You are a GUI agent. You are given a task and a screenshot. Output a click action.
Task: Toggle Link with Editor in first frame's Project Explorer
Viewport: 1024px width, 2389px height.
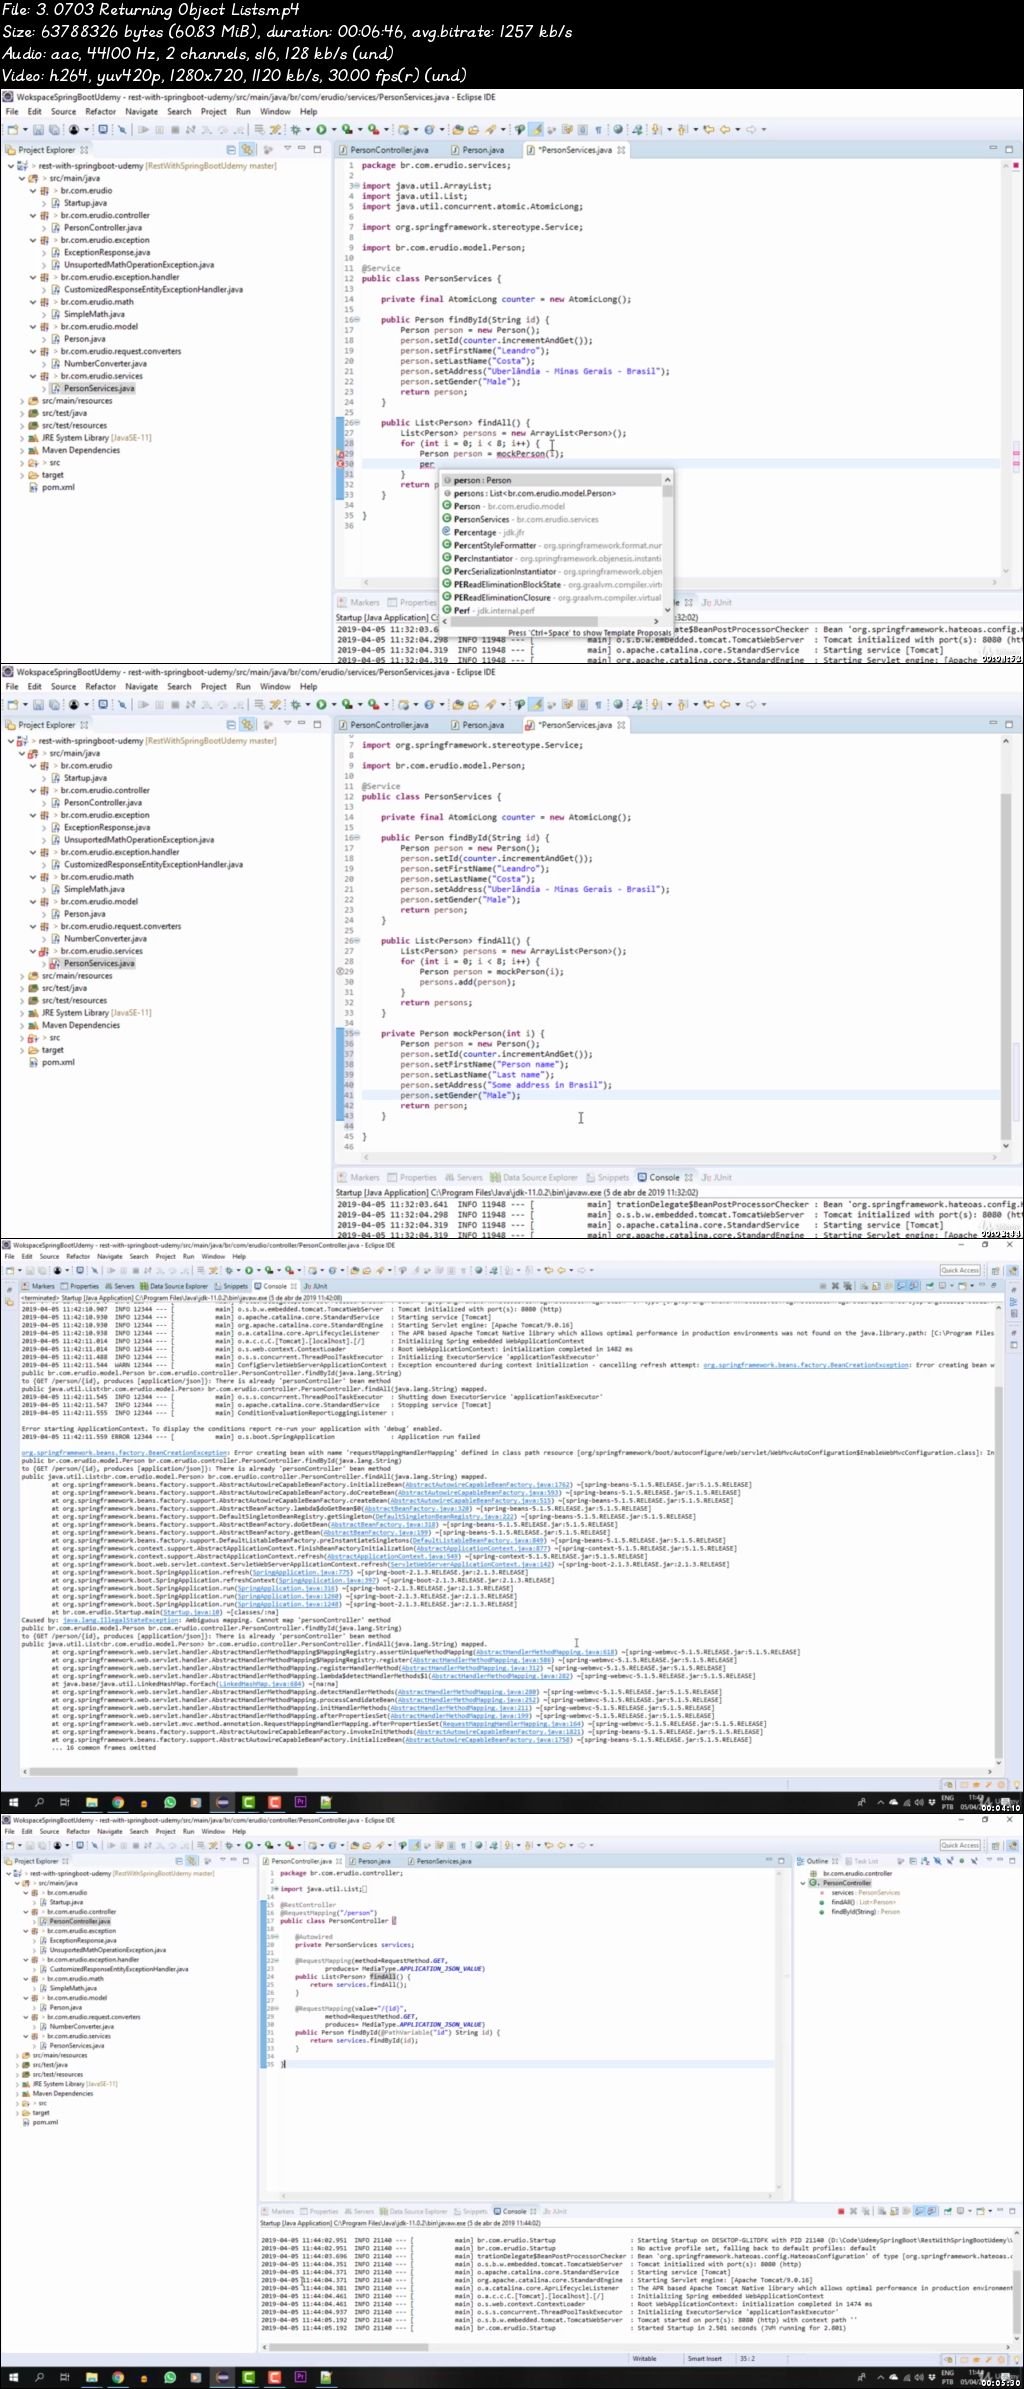246,150
